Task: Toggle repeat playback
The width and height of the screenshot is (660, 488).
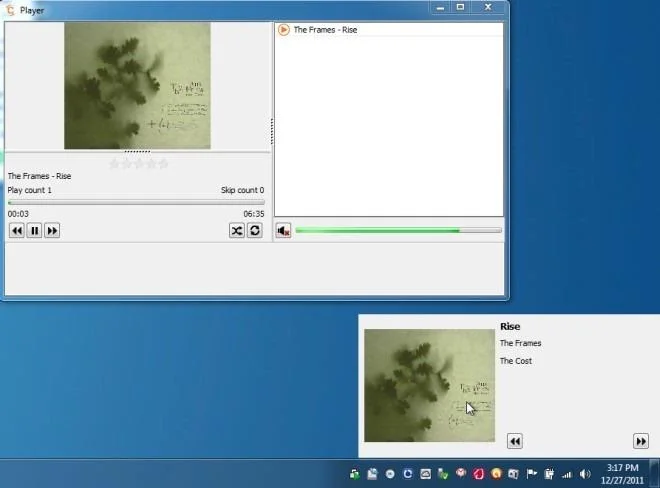Action: pyautogui.click(x=255, y=230)
